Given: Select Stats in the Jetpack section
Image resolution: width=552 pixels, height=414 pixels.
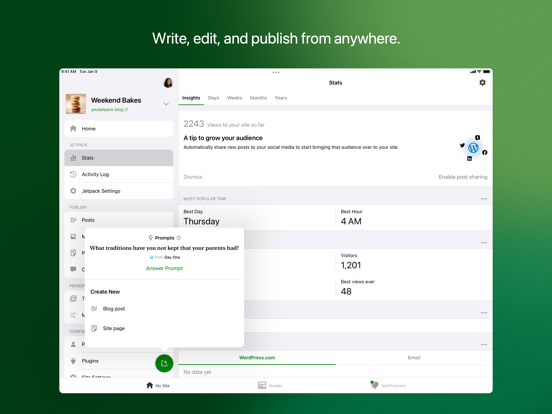Looking at the screenshot, I should click(119, 158).
